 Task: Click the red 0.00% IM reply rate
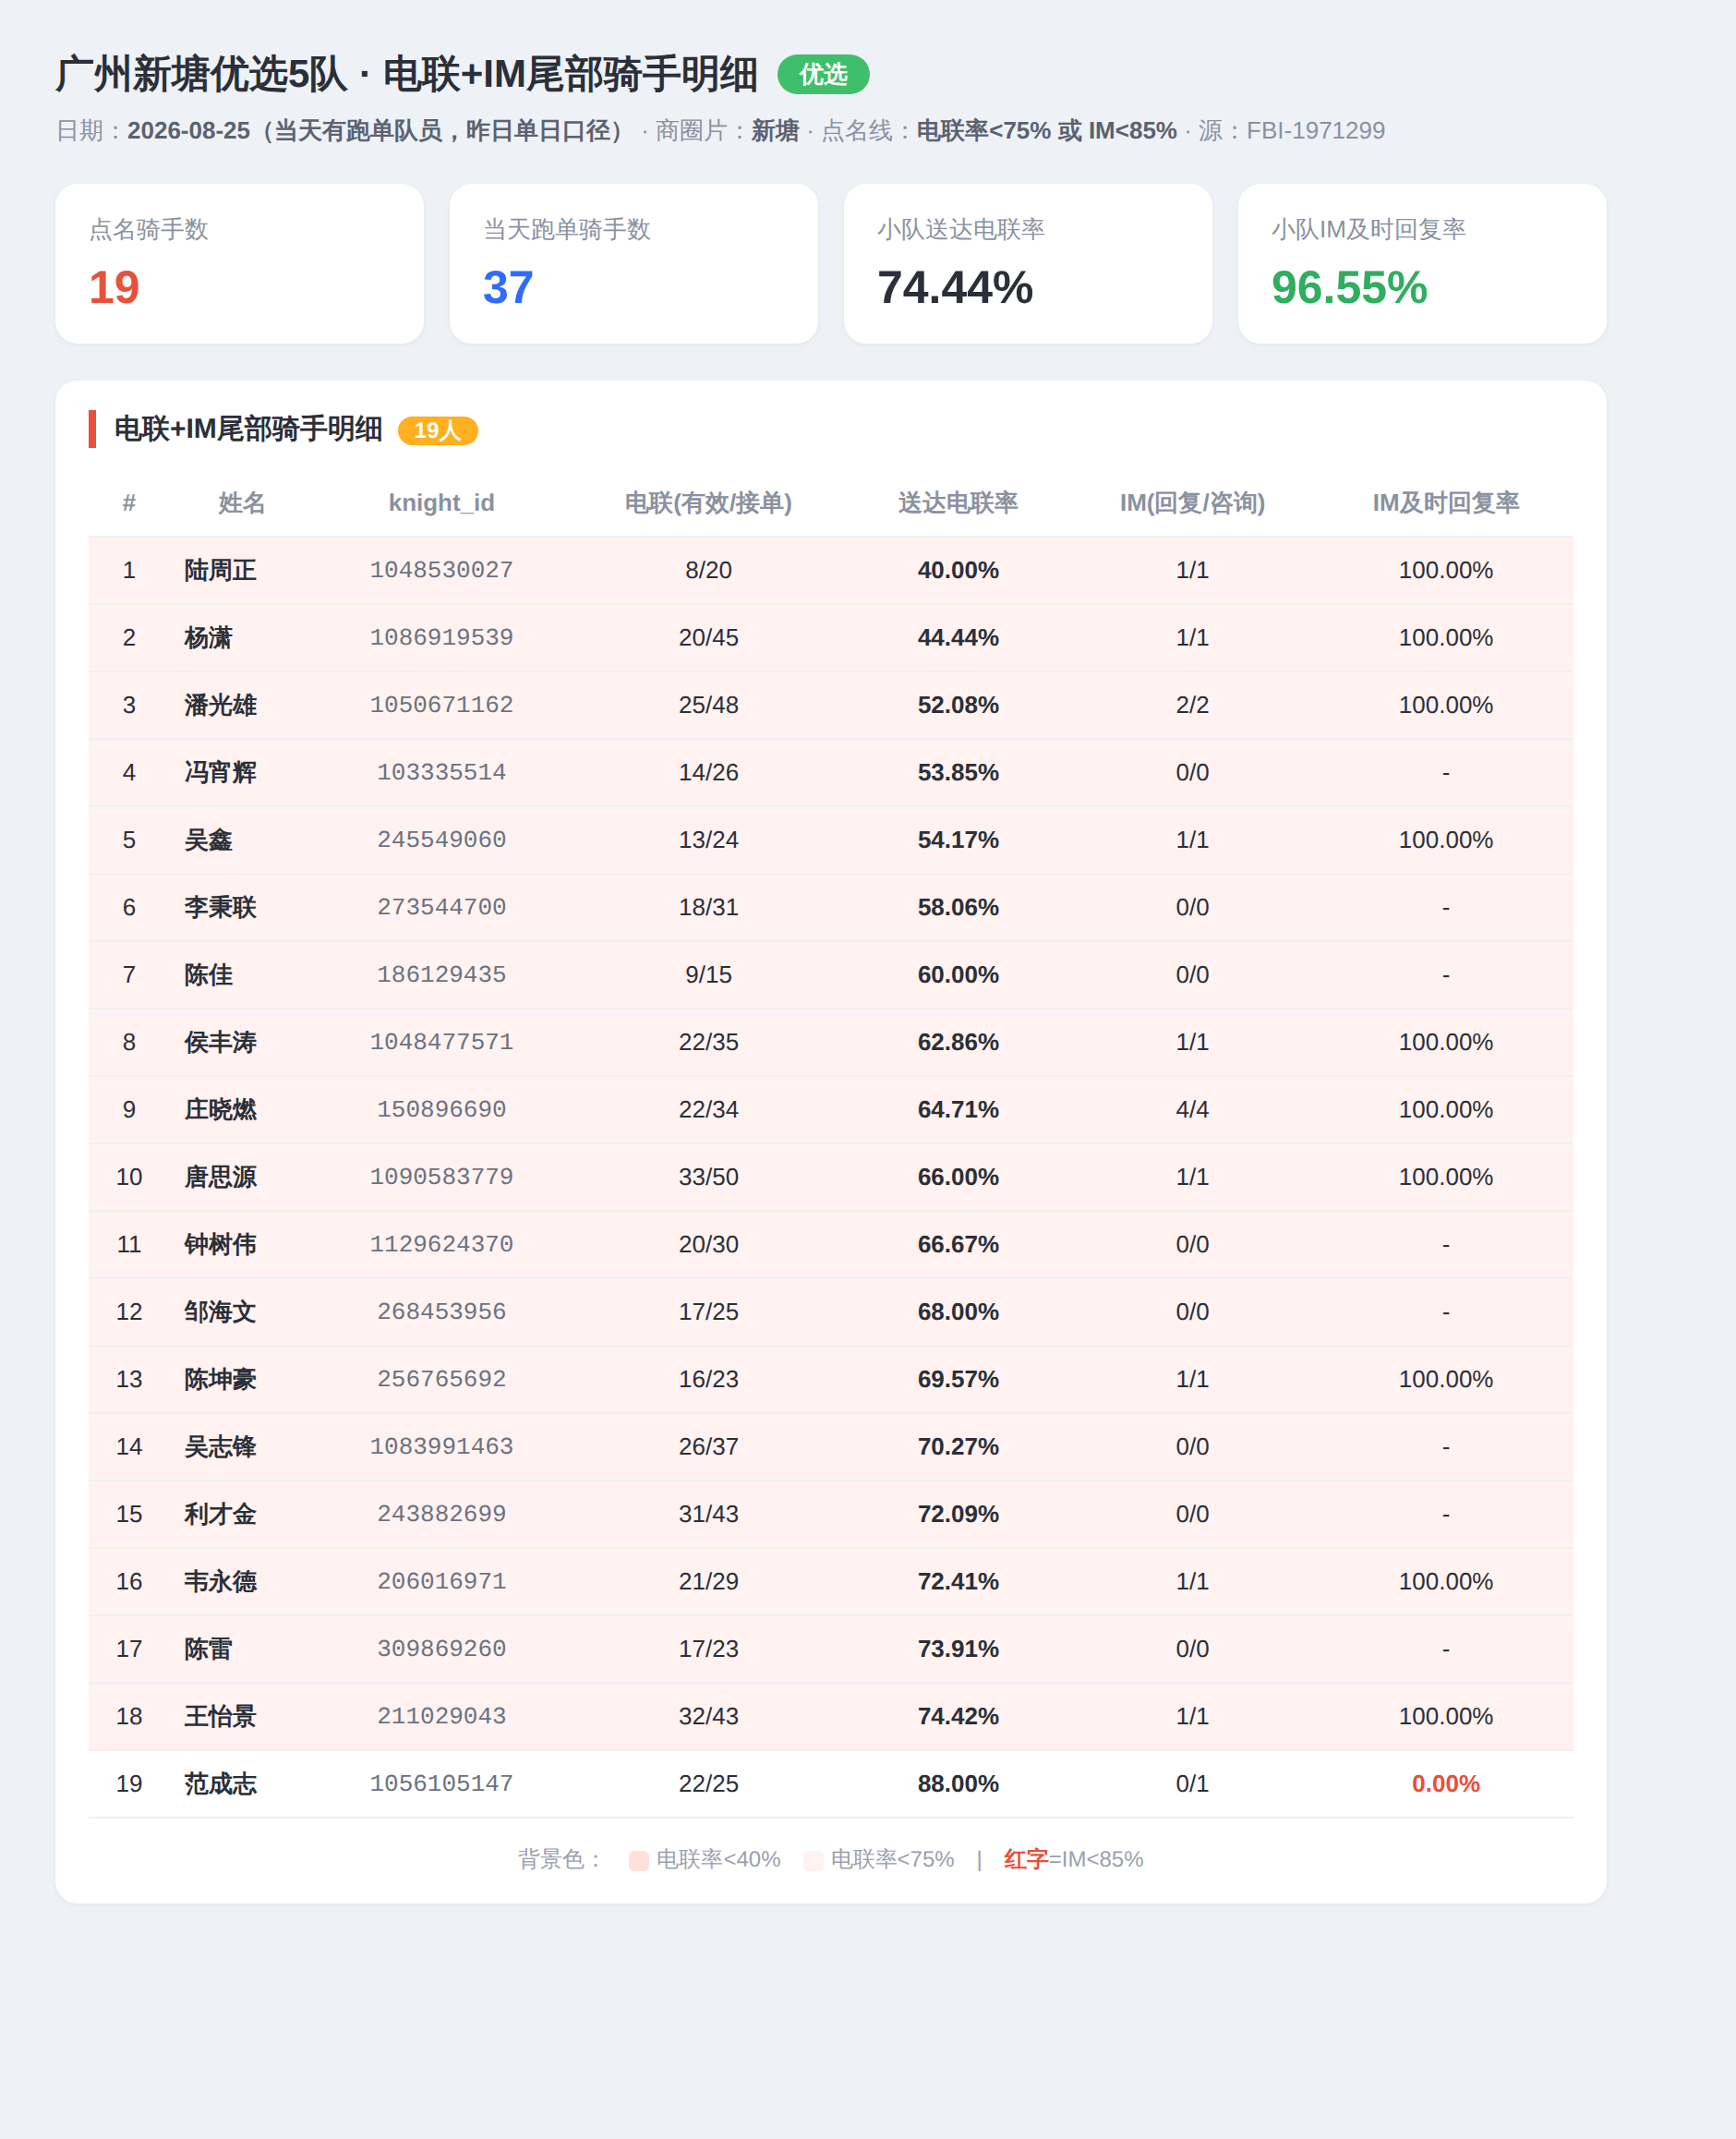pos(1445,1784)
